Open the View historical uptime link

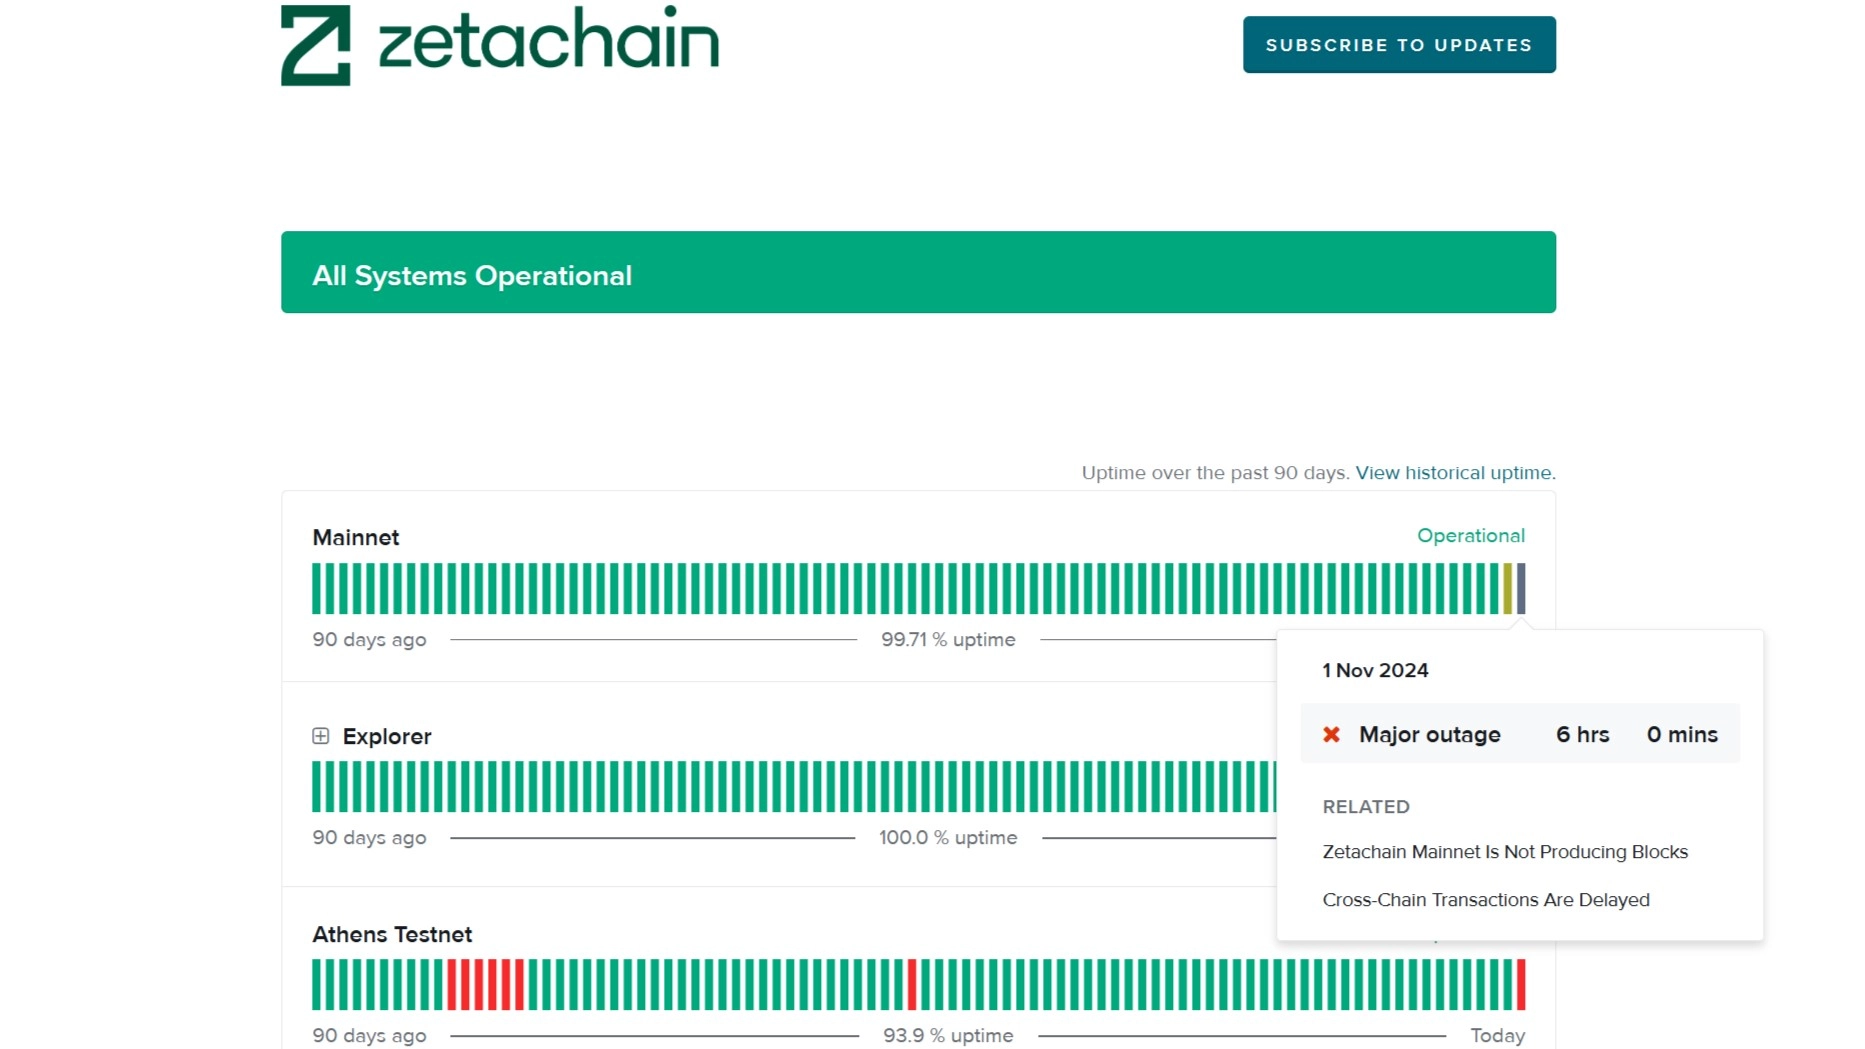(1455, 472)
